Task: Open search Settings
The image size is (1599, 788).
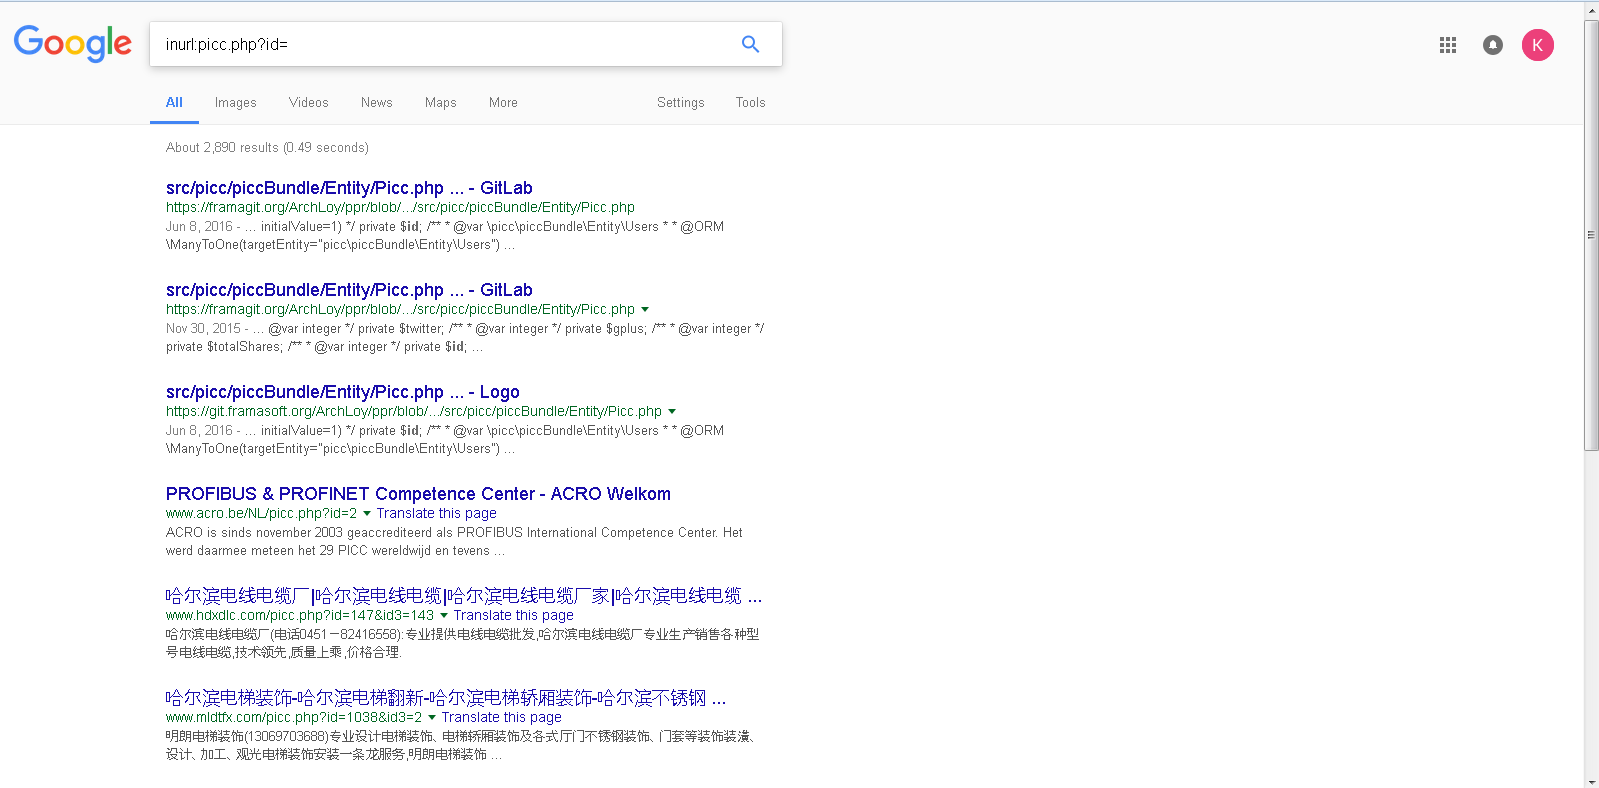Action: coord(680,102)
